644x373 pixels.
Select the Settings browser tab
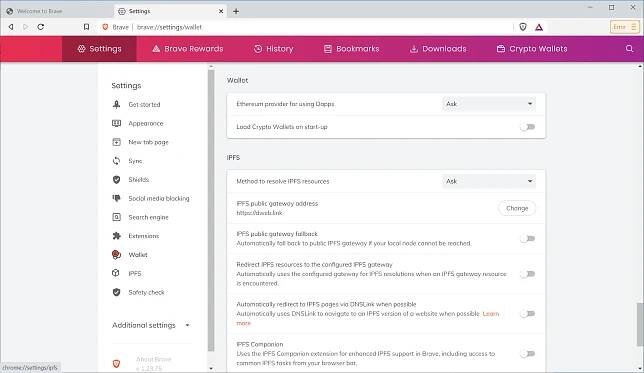pyautogui.click(x=170, y=11)
